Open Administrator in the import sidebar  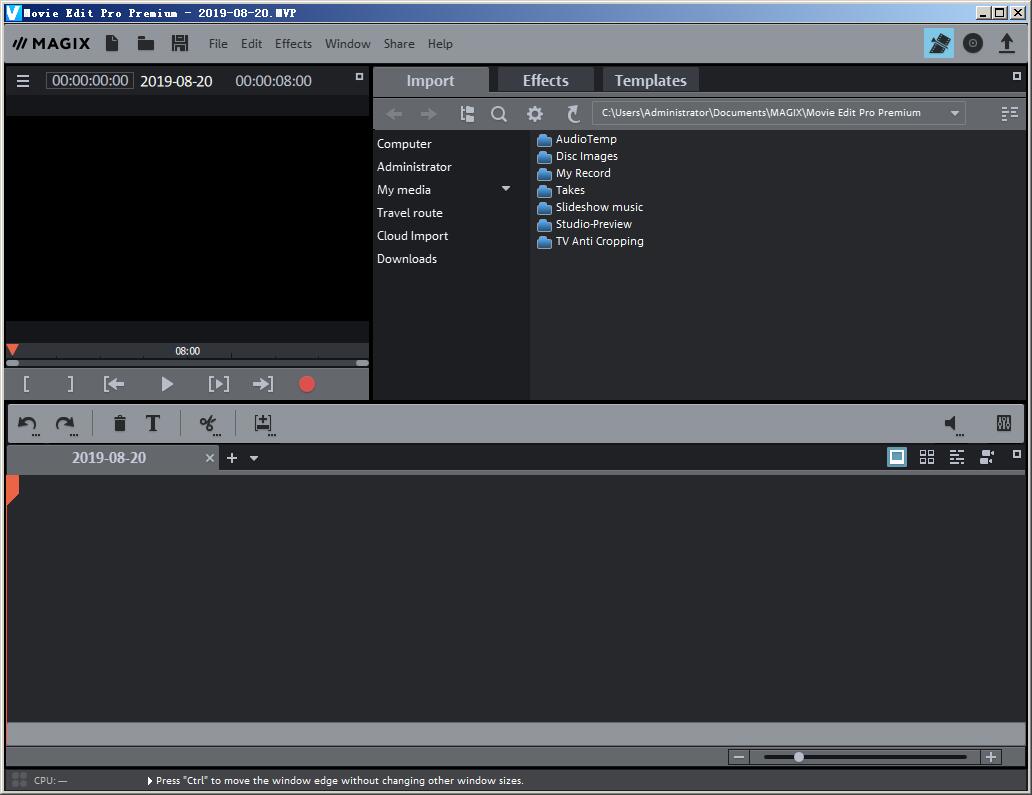414,167
